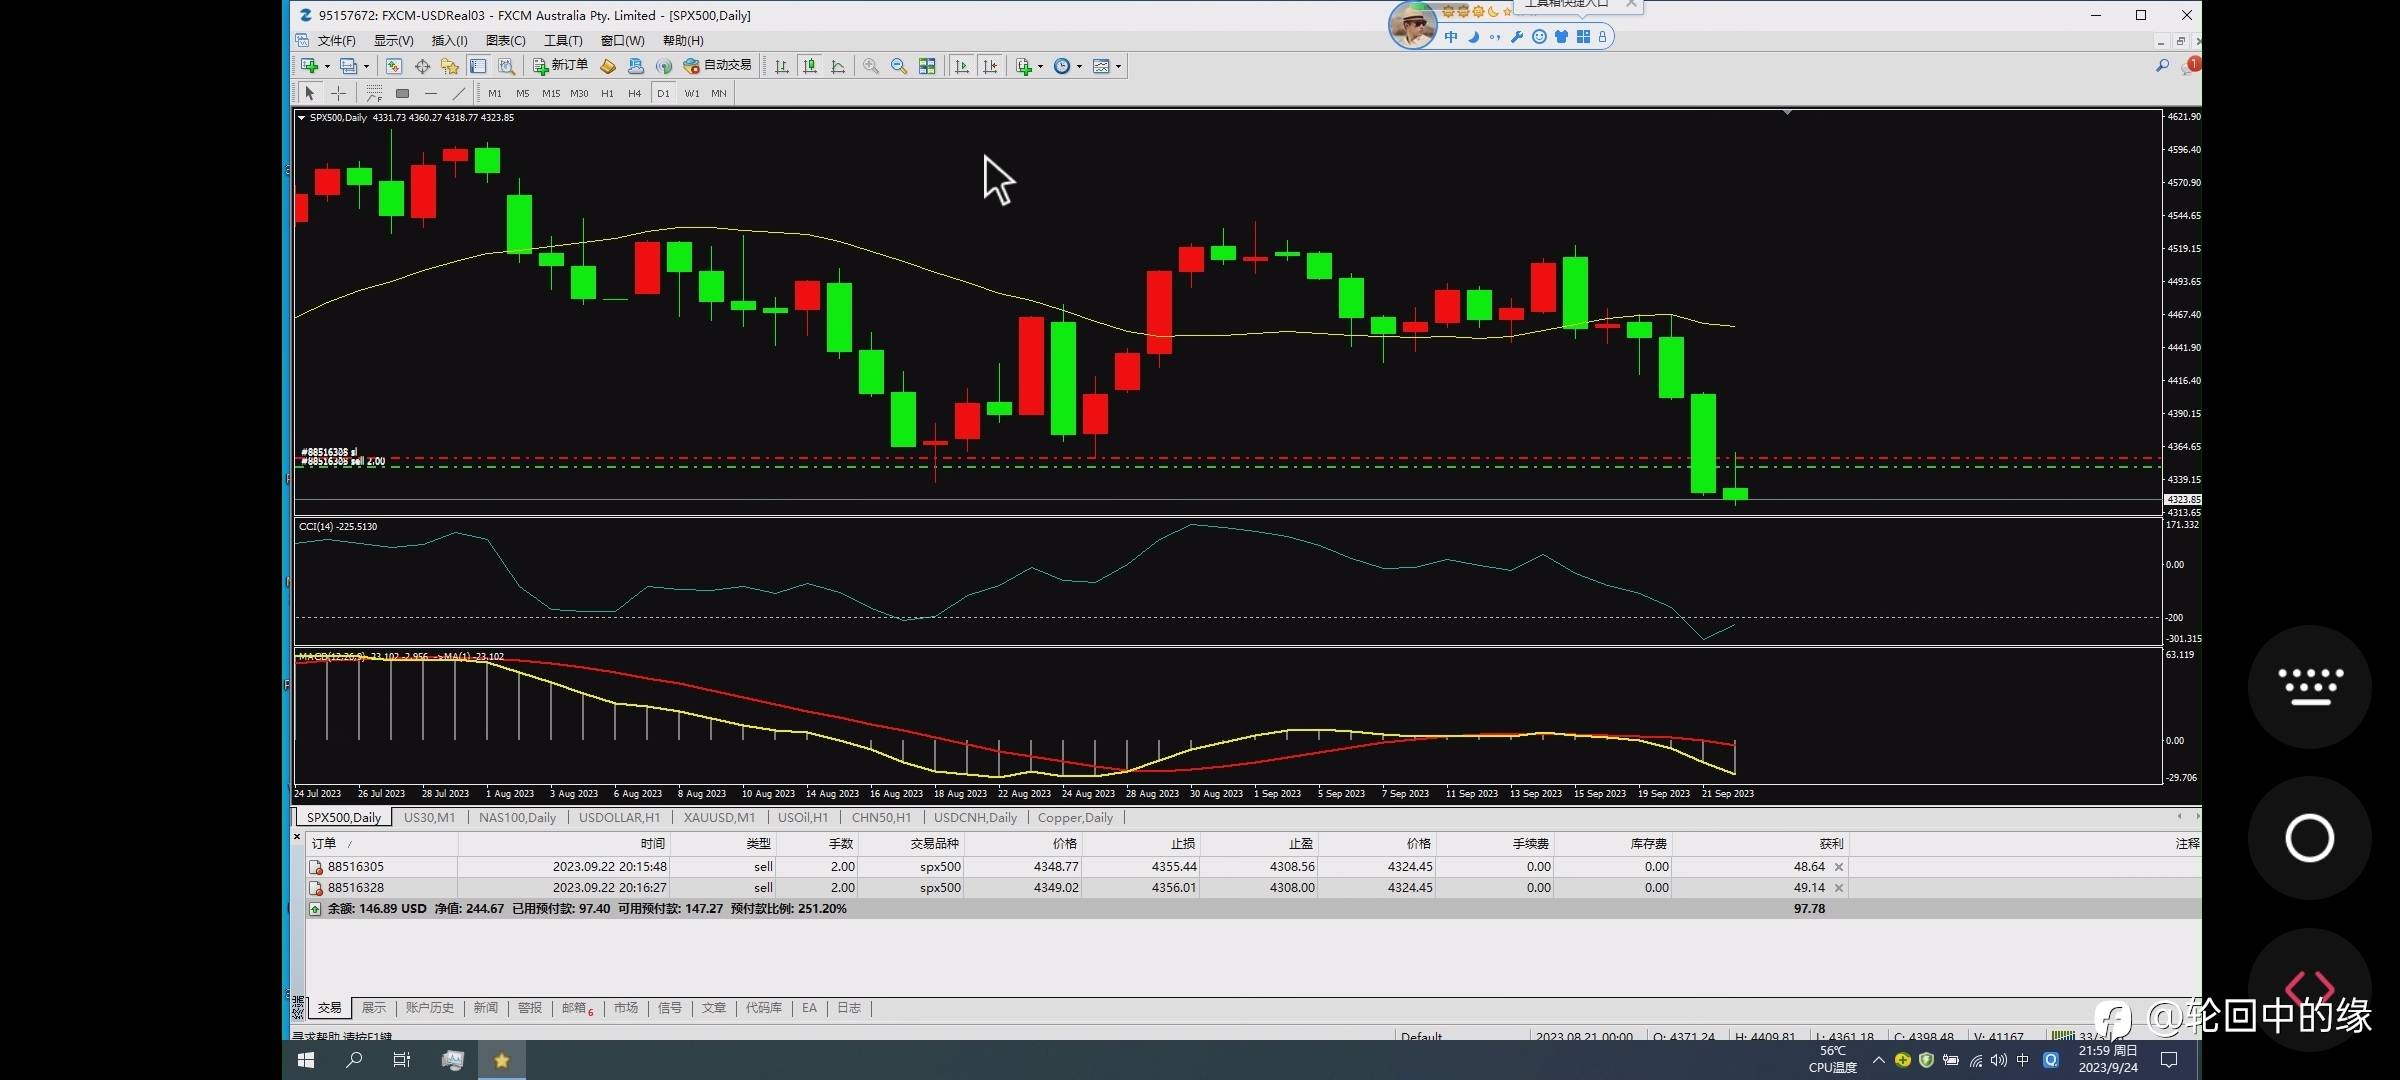This screenshot has width=2400, height=1080.
Task: Open the 插入(I) menu
Action: click(x=449, y=41)
